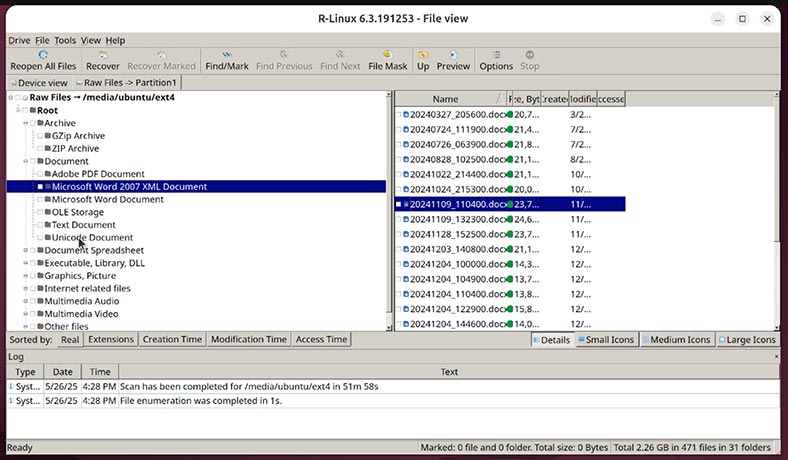This screenshot has width=788, height=460.
Task: Tick the Microsoft Word 2007 XML Document checkbox
Action: click(40, 187)
